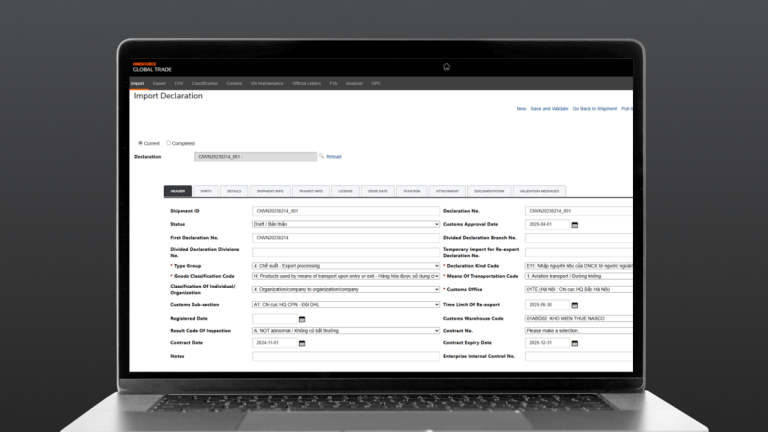768x432 pixels.
Task: Open the Shipment Info tab
Action: pyautogui.click(x=270, y=190)
